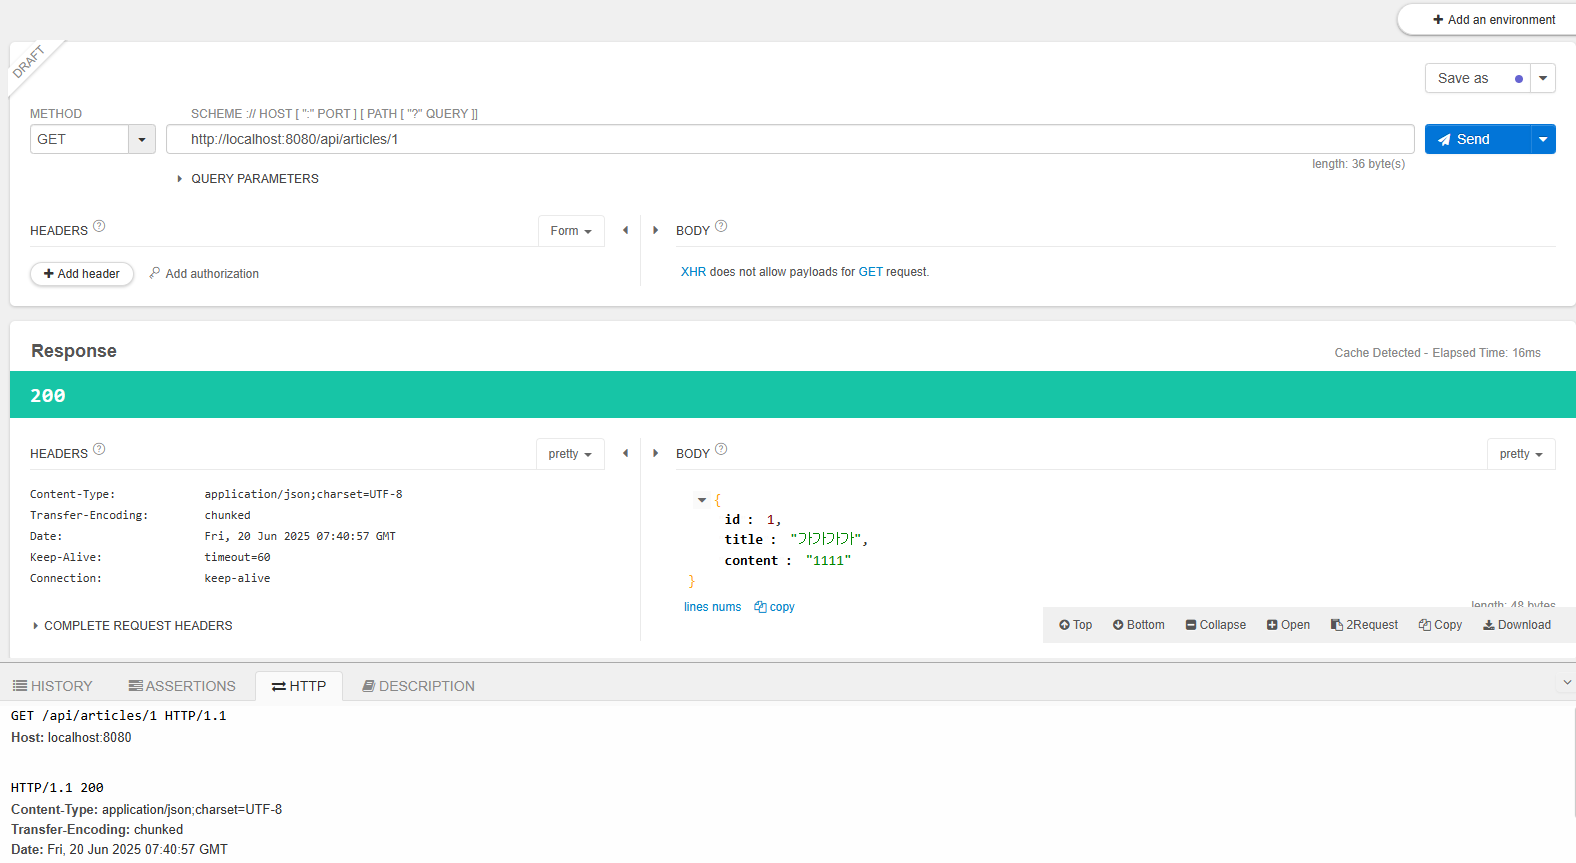This screenshot has width=1576, height=863.
Task: Expand QUERY PARAMETERS section
Action: pos(248,179)
